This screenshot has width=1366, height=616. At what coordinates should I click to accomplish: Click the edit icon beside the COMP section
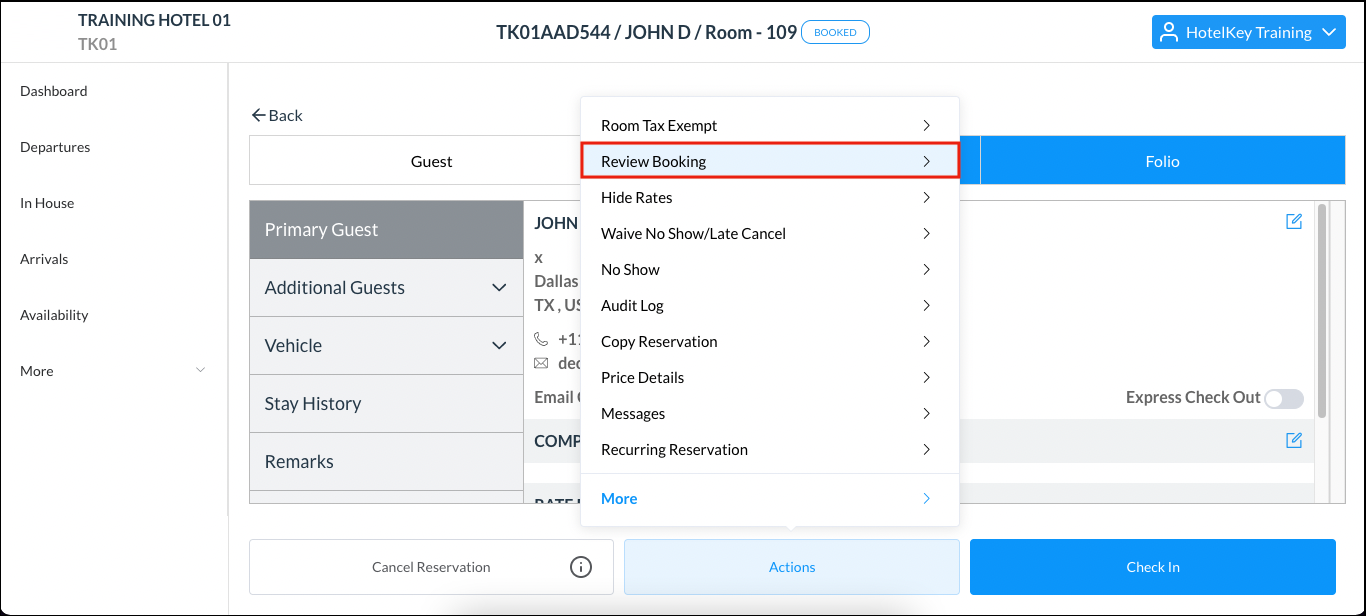point(1294,440)
